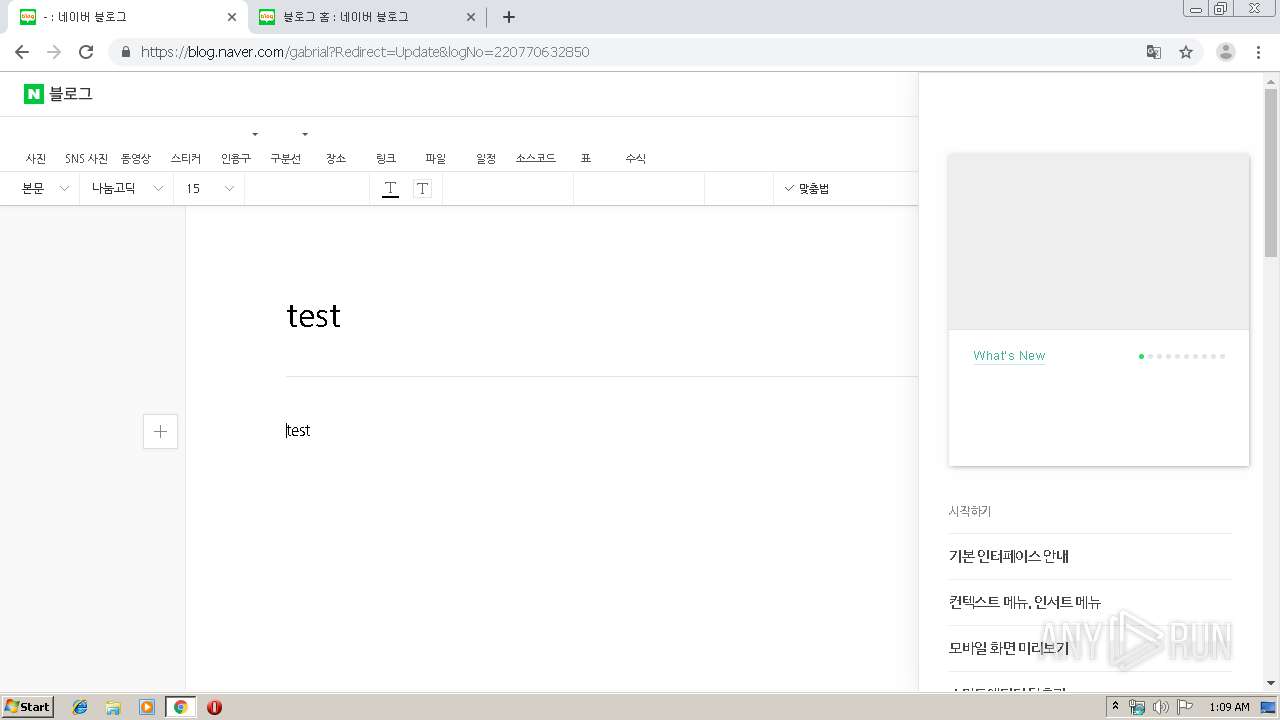This screenshot has width=1280, height=720.
Task: Go forward in browser
Action: [x=54, y=52]
